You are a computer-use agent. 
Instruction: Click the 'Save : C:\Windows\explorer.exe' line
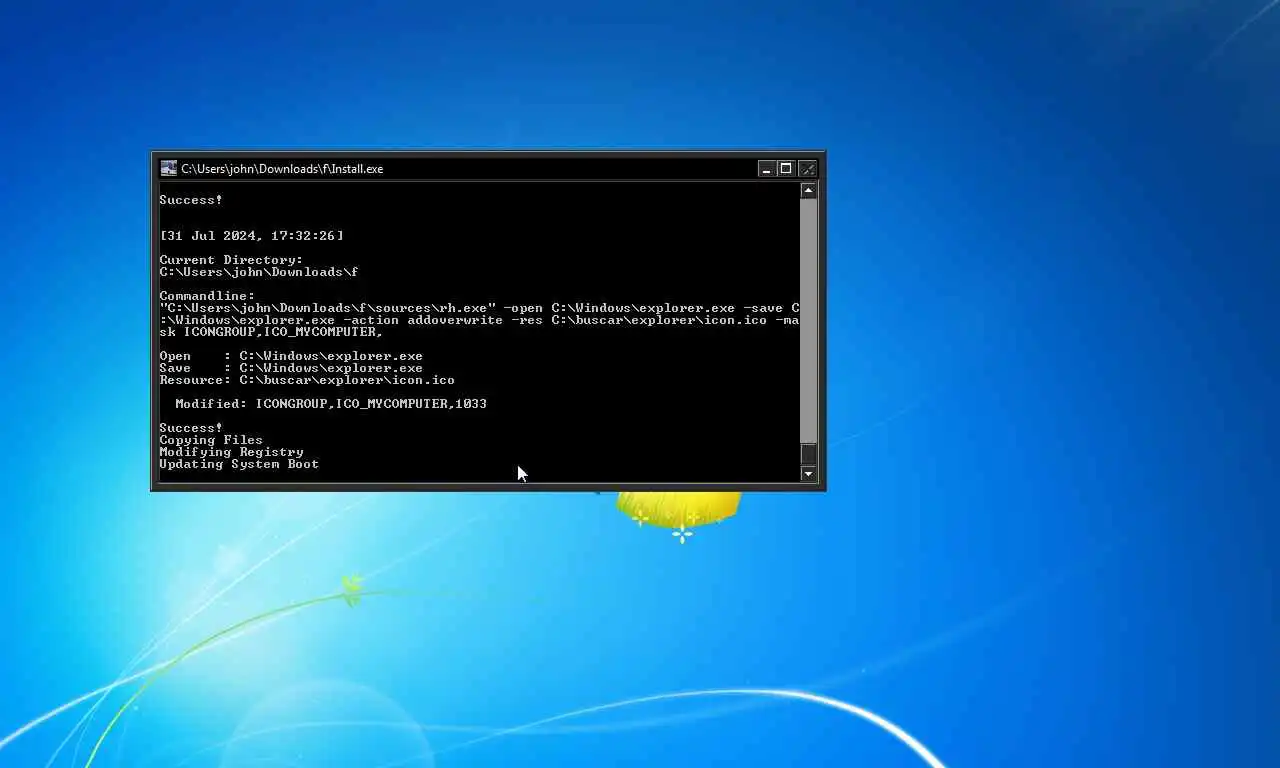(x=291, y=368)
